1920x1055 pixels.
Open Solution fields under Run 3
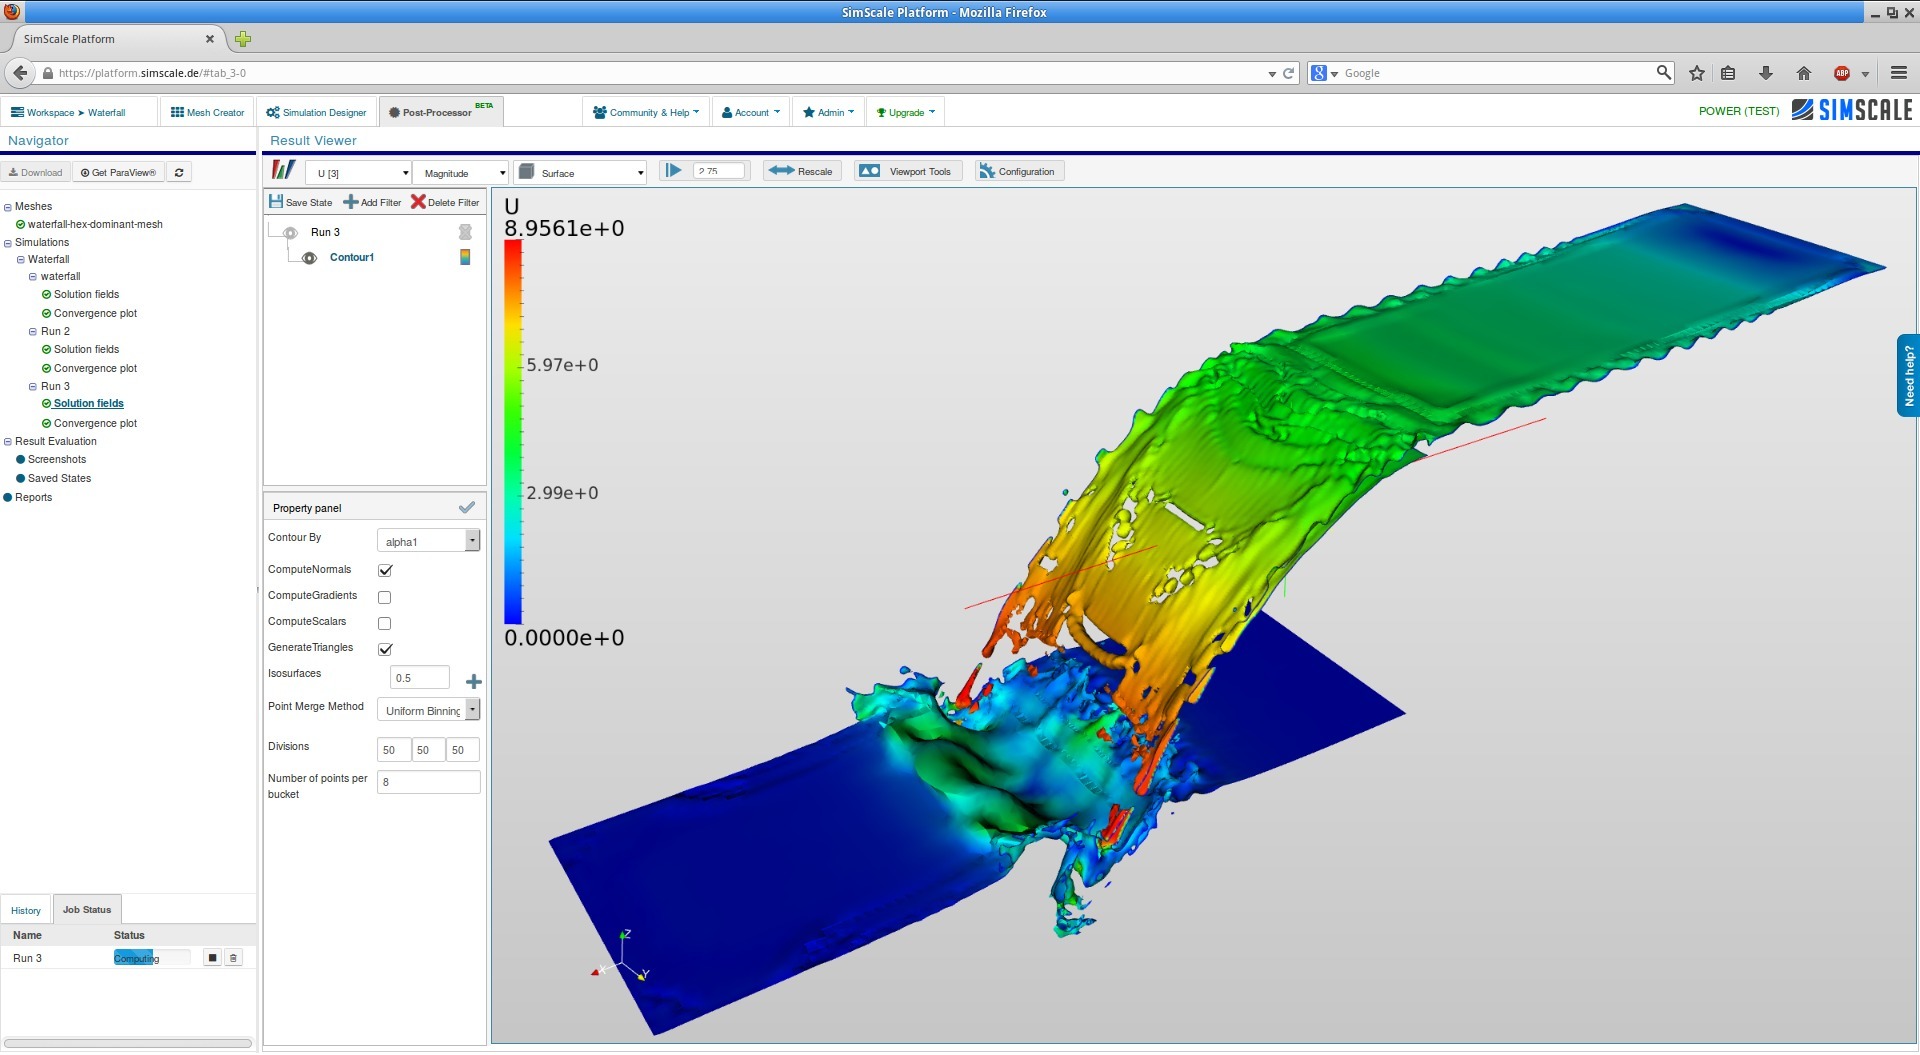88,403
